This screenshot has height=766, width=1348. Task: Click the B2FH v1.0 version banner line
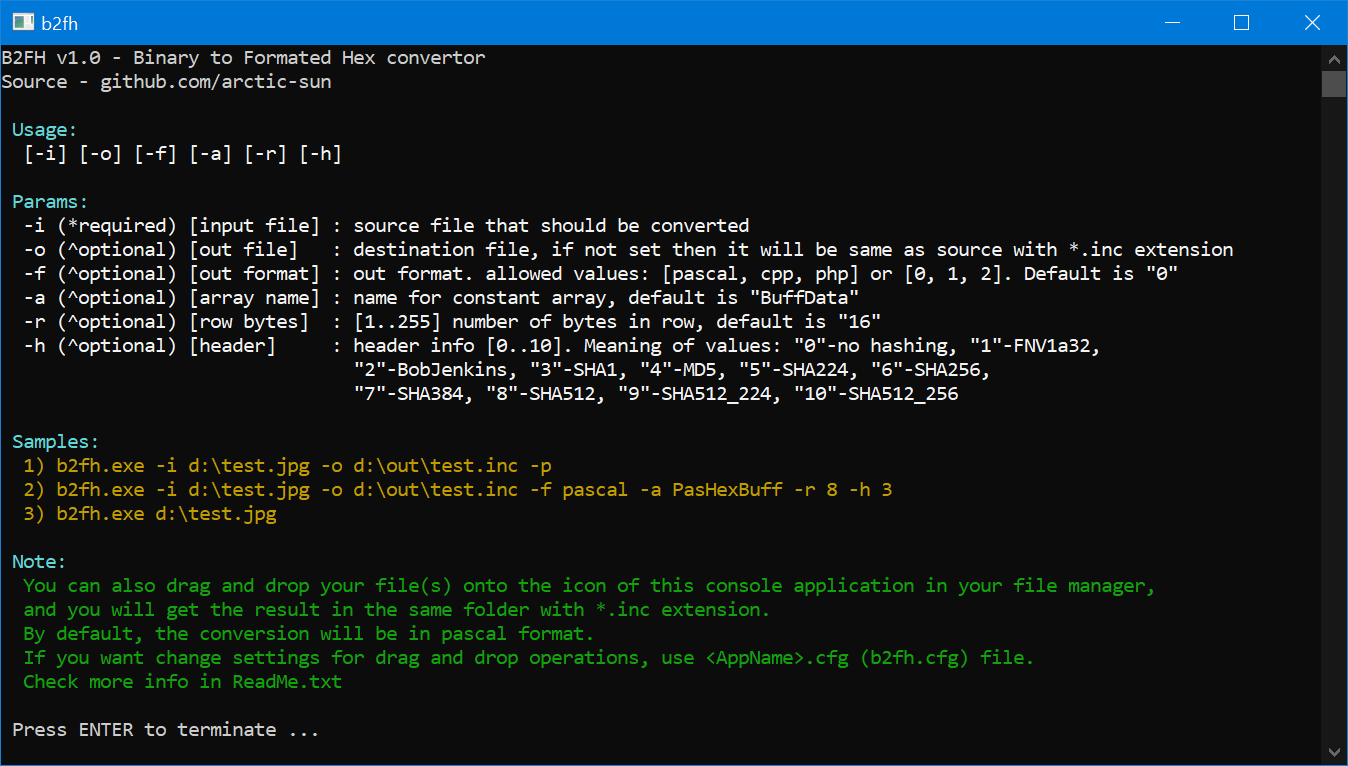[243, 57]
